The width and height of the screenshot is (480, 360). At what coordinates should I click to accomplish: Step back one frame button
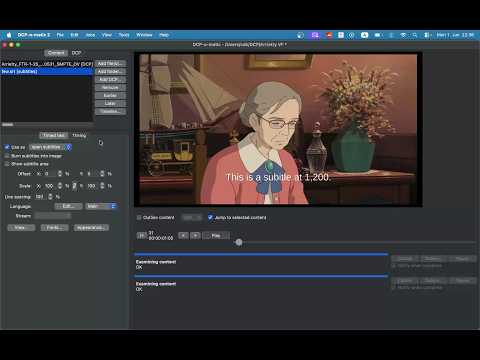[183, 236]
